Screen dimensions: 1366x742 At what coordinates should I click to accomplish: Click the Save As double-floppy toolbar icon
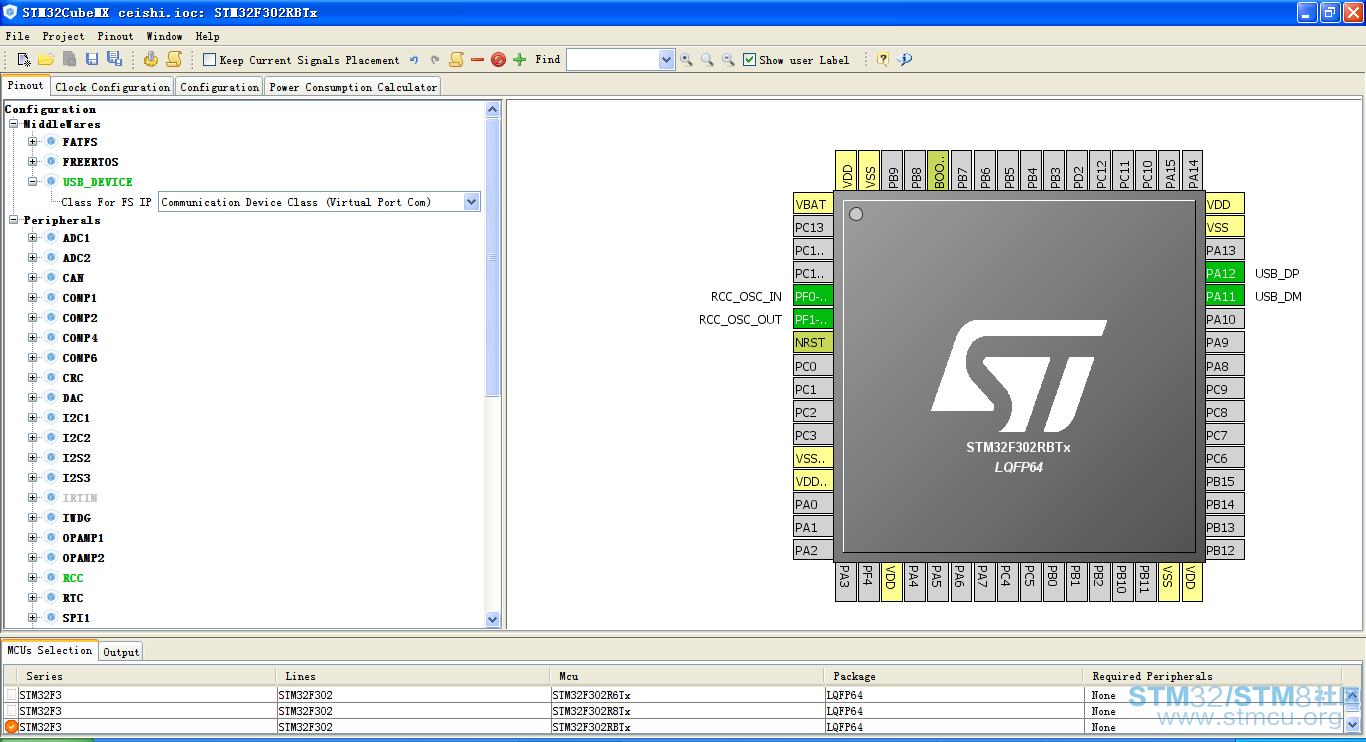pyautogui.click(x=114, y=60)
